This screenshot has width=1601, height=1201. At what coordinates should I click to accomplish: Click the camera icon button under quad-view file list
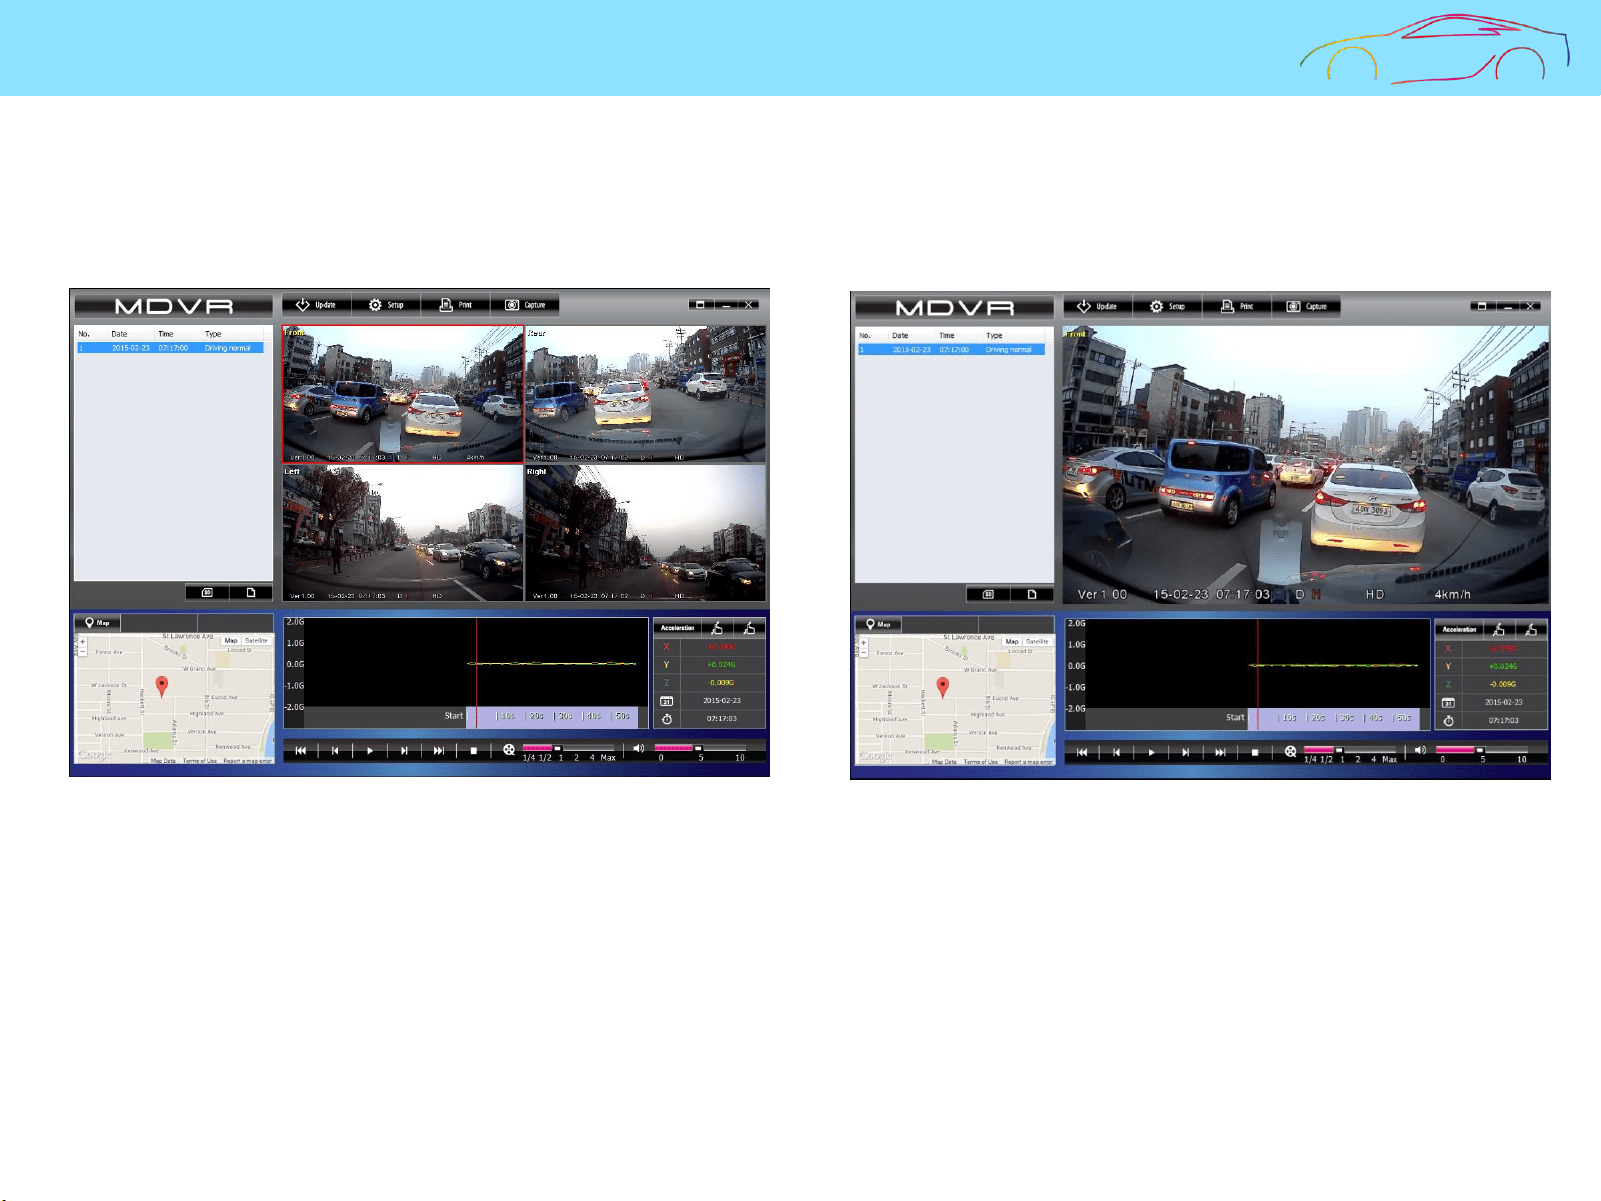pyautogui.click(x=207, y=593)
